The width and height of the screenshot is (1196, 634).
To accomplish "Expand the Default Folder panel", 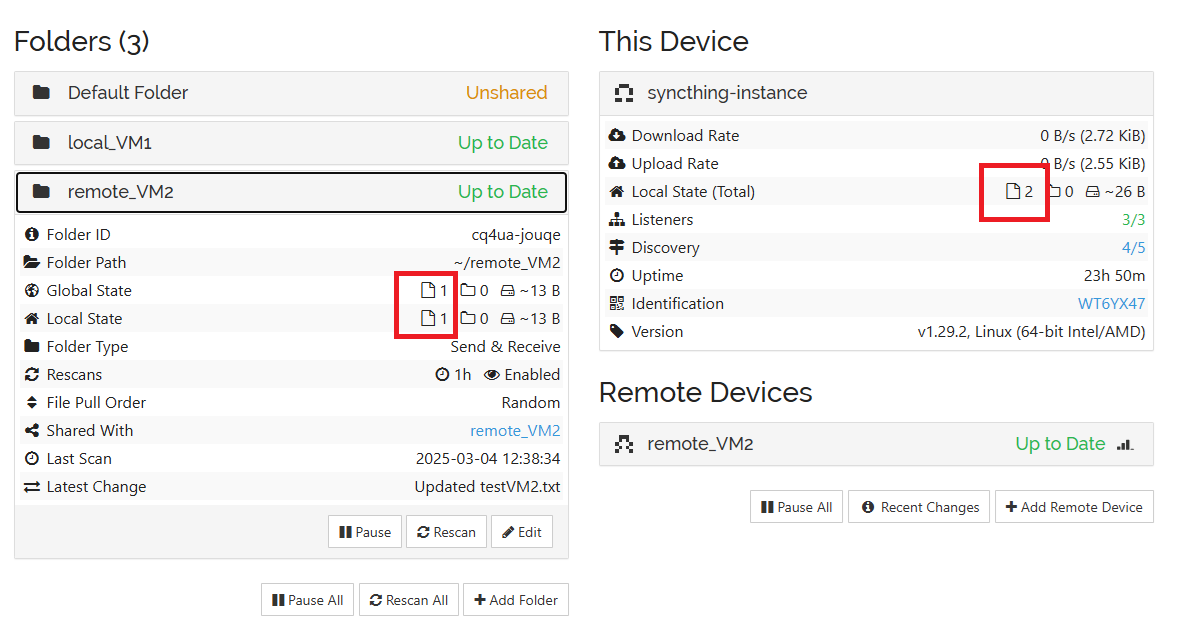I will coord(290,93).
